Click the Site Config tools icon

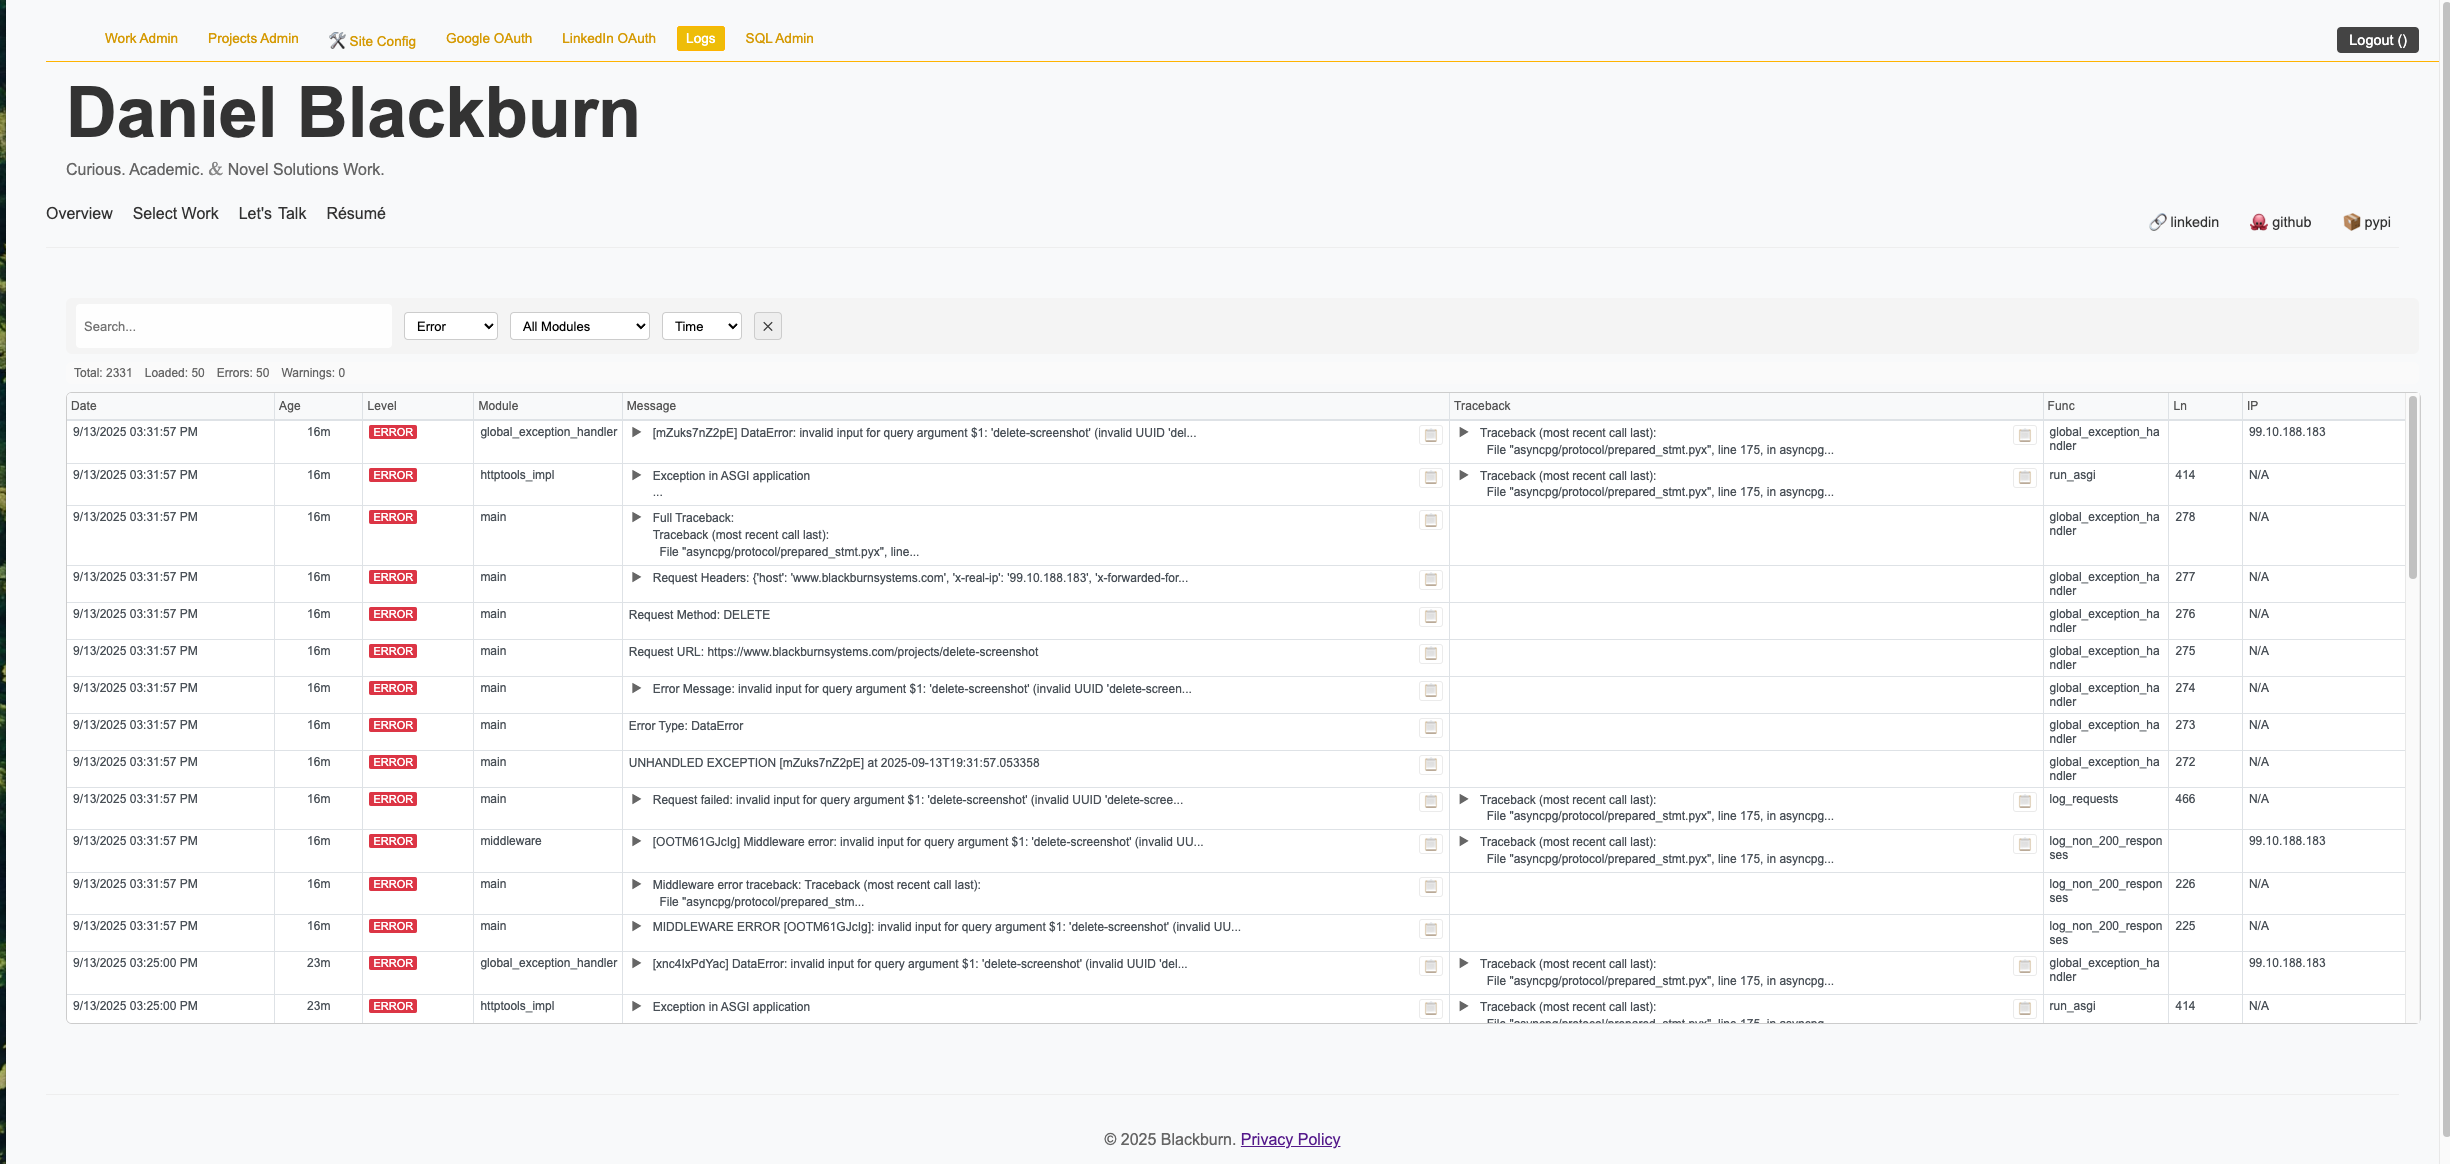pyautogui.click(x=337, y=40)
